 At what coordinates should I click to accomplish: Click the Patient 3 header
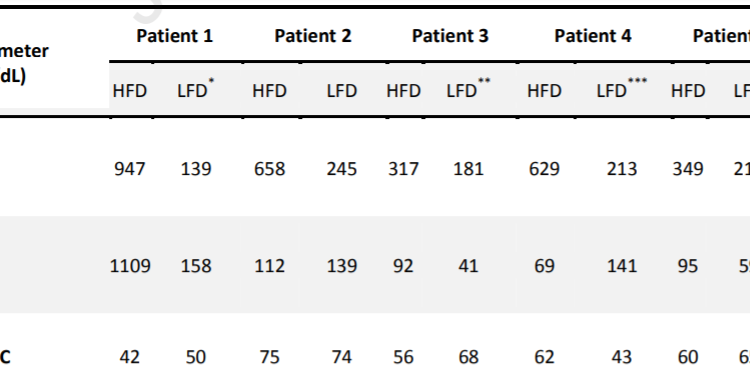click(450, 36)
